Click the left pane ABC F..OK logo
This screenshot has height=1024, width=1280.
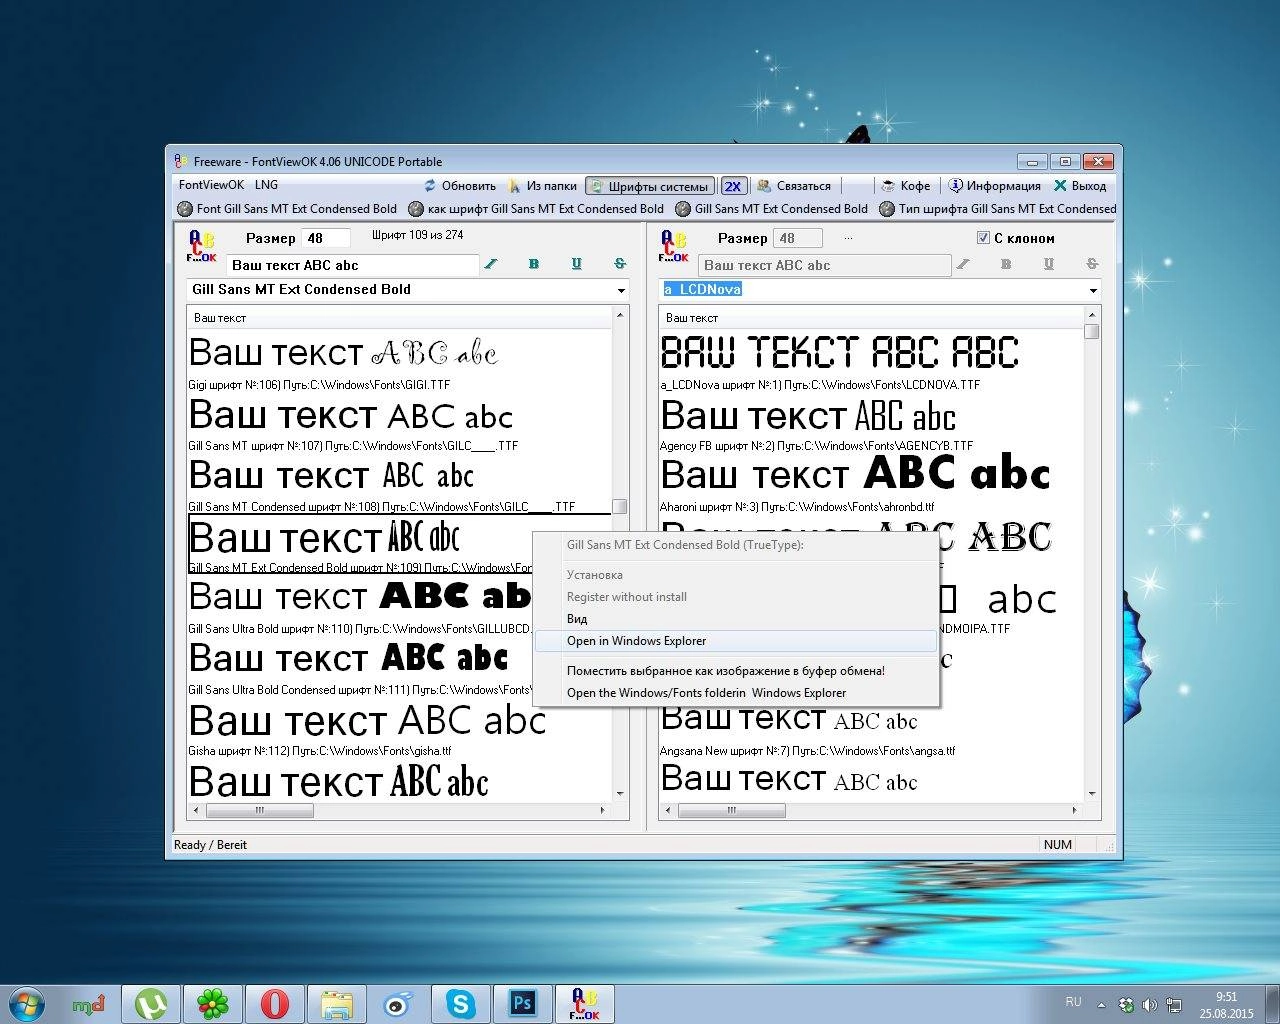tap(201, 246)
